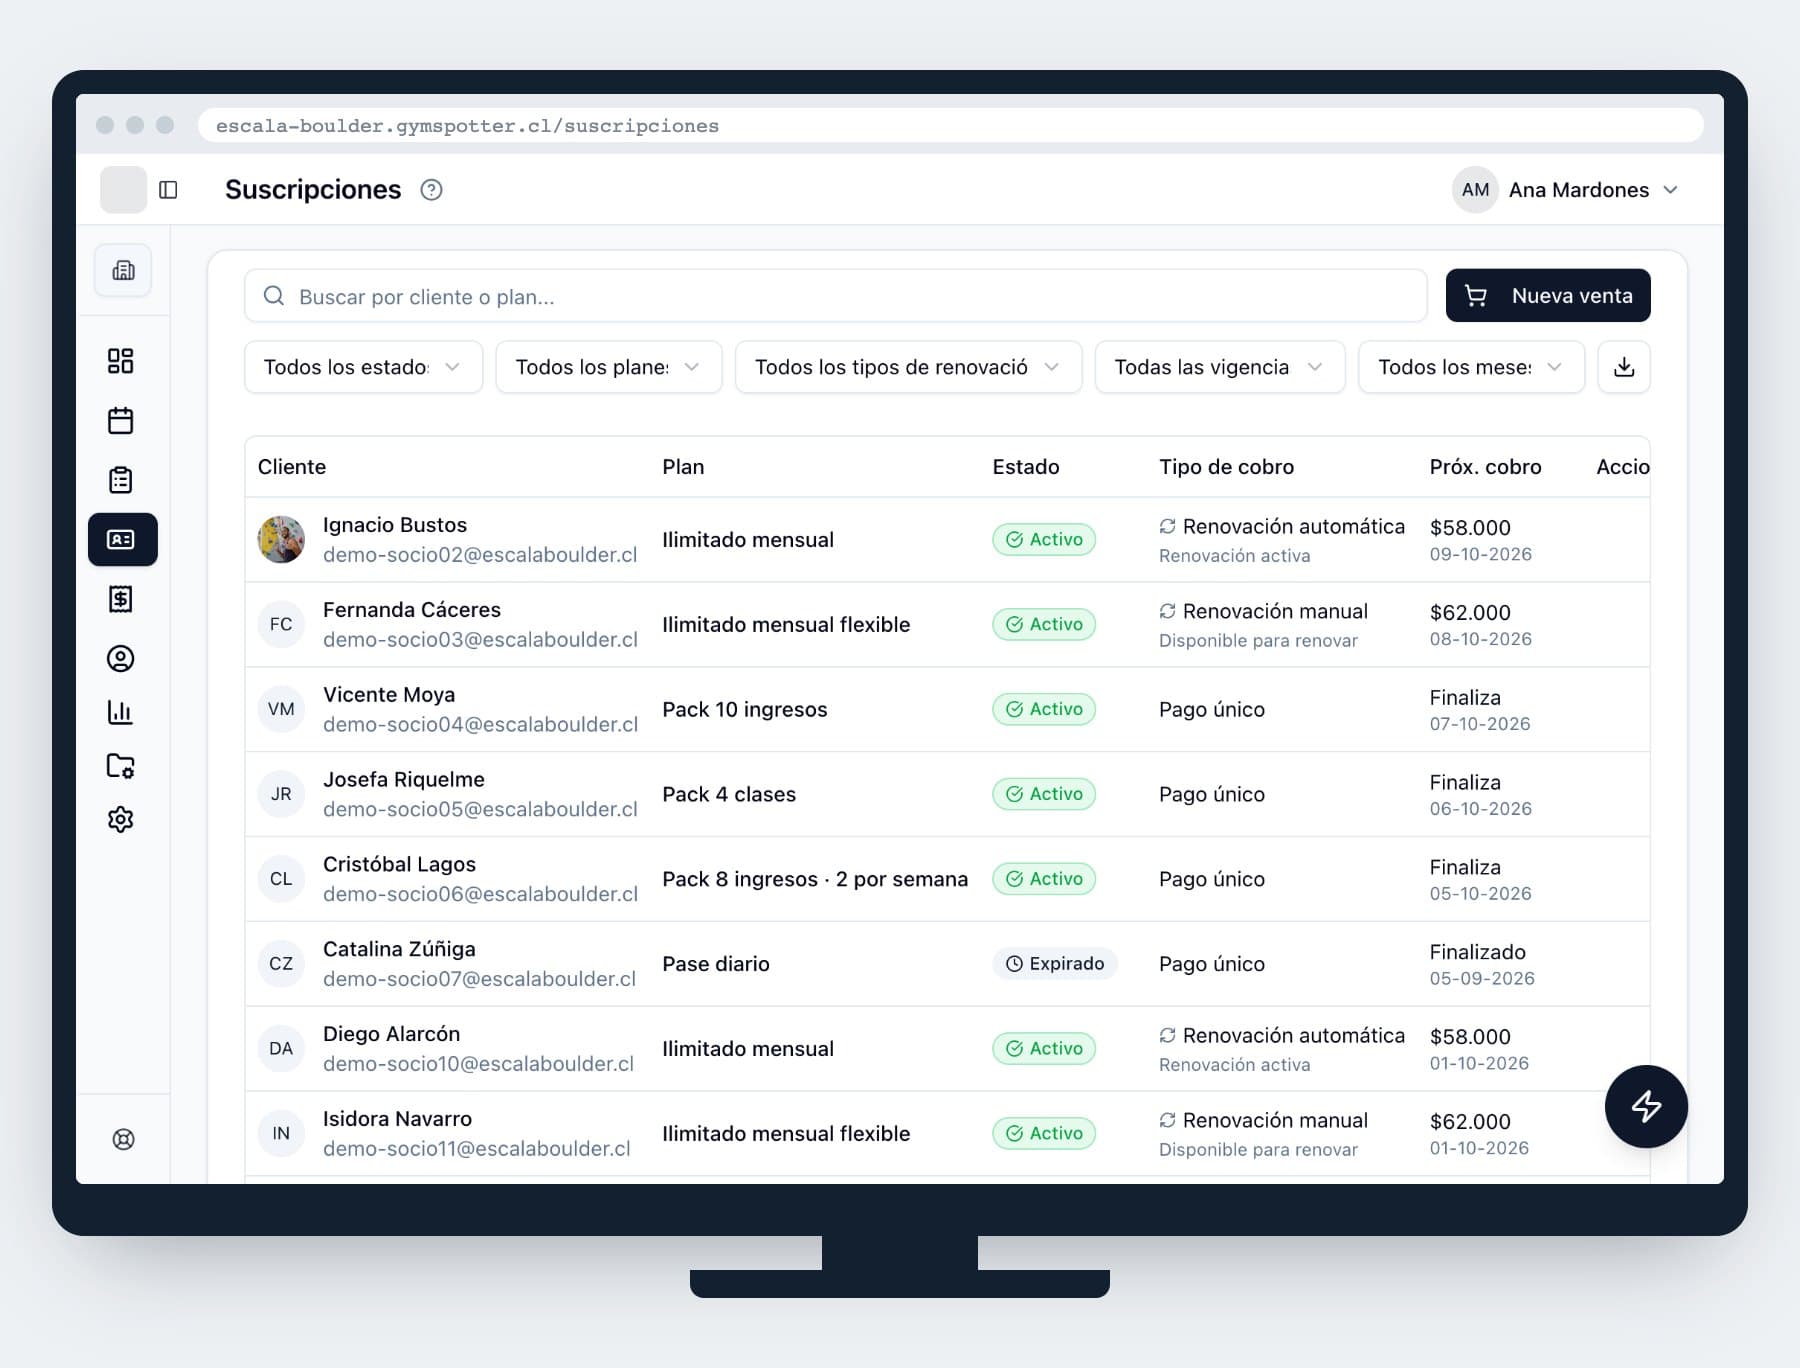Open the help icon beside Suscripciones
The height and width of the screenshot is (1368, 1800).
pos(431,190)
